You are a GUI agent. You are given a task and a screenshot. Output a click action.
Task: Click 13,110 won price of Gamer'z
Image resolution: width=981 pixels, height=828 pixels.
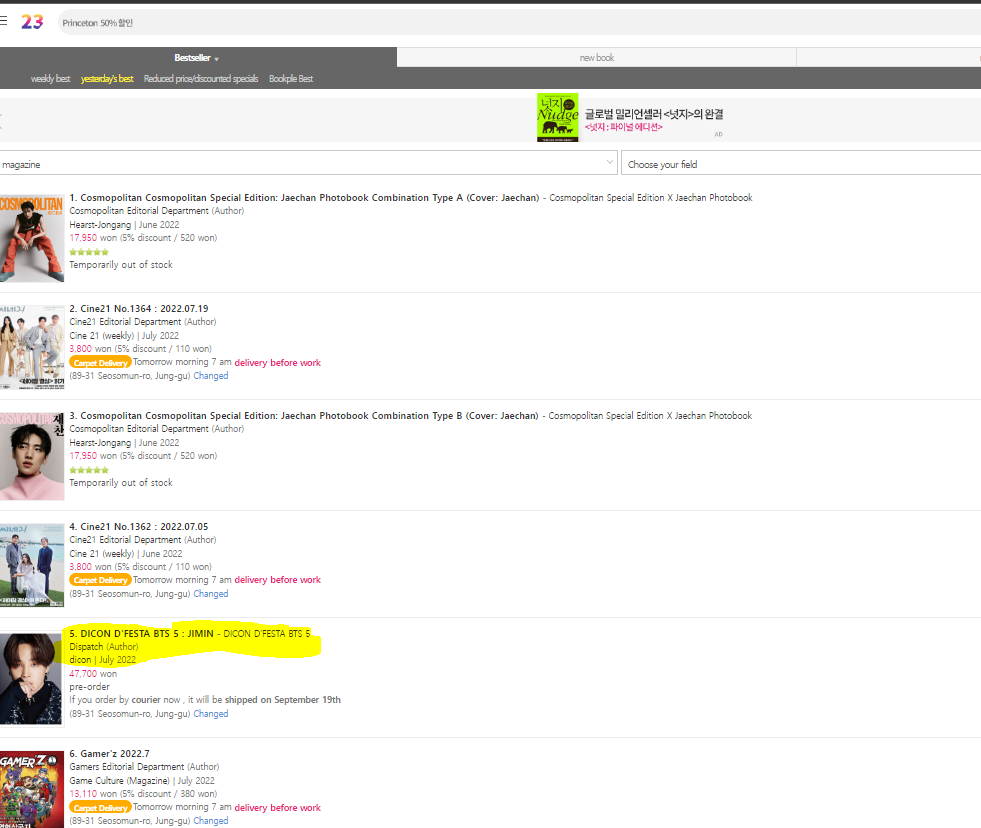93,794
